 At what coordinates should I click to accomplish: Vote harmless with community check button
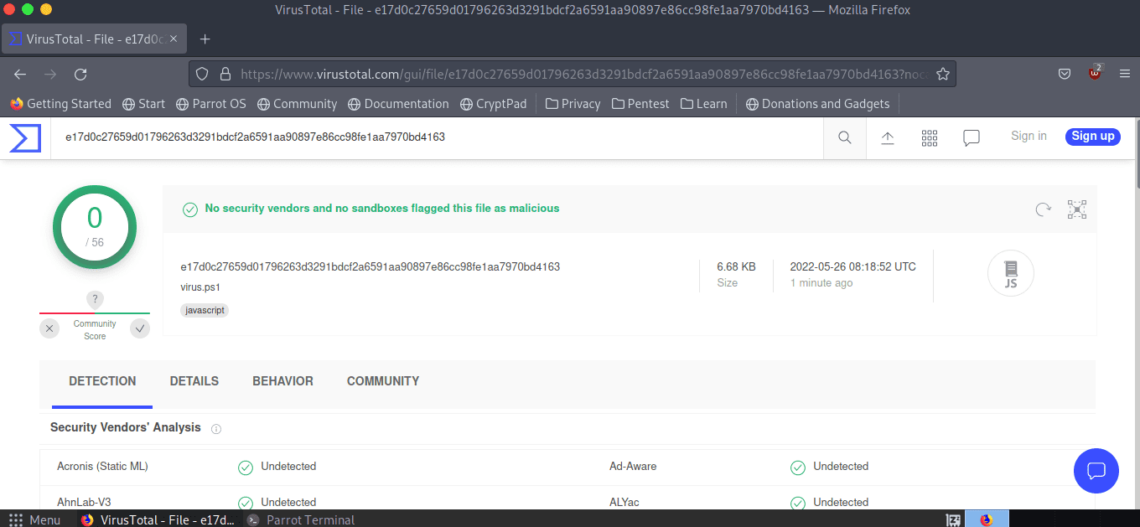click(140, 328)
